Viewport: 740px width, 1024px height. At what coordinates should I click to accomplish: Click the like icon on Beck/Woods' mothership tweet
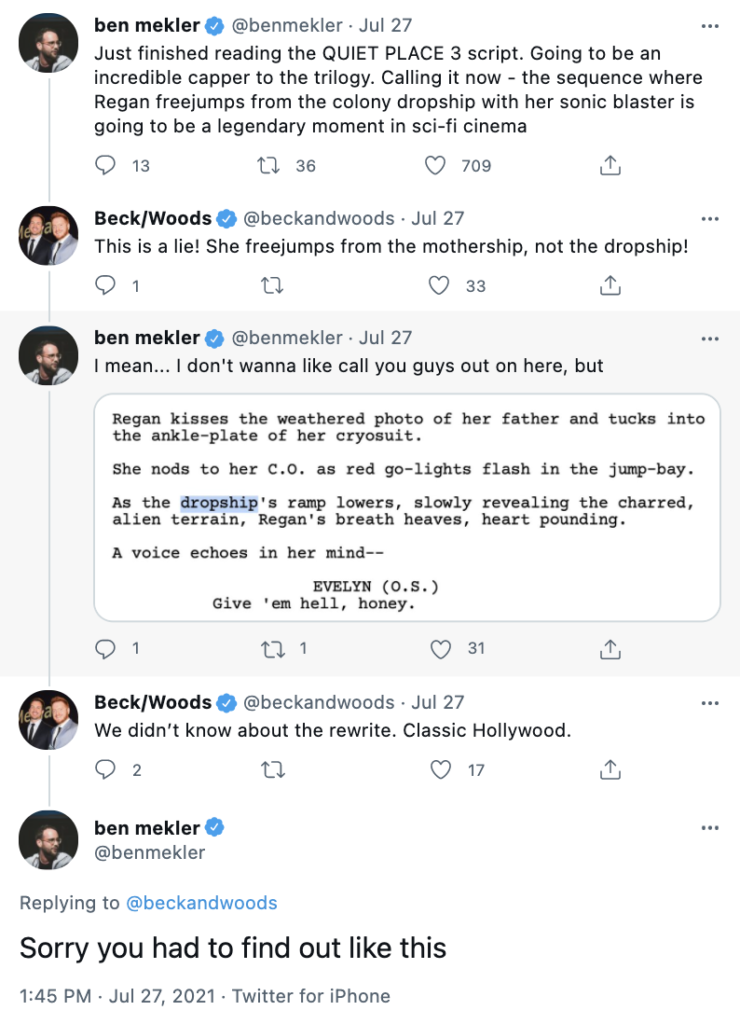437,285
